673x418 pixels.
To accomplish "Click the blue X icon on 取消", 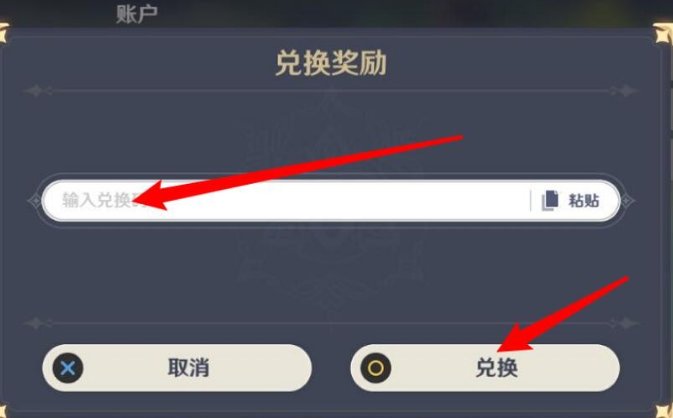I will 68,368.
